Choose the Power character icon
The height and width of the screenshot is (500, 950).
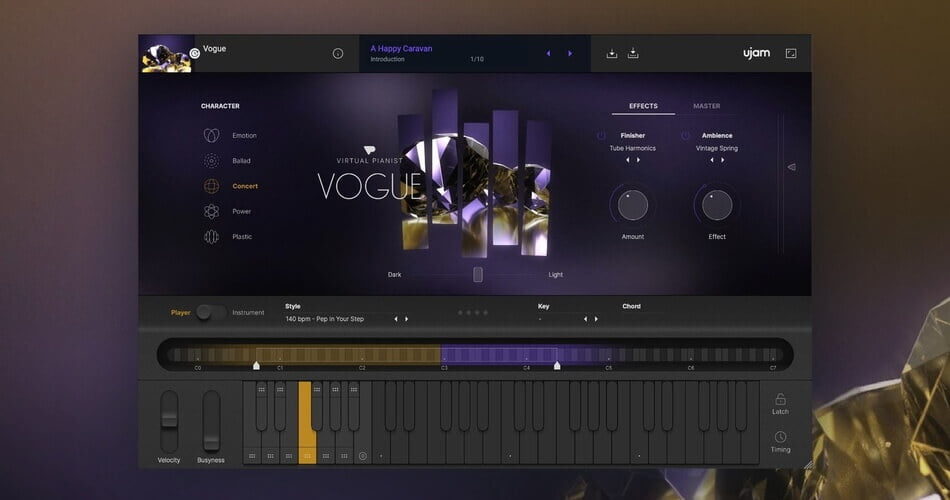click(x=211, y=211)
